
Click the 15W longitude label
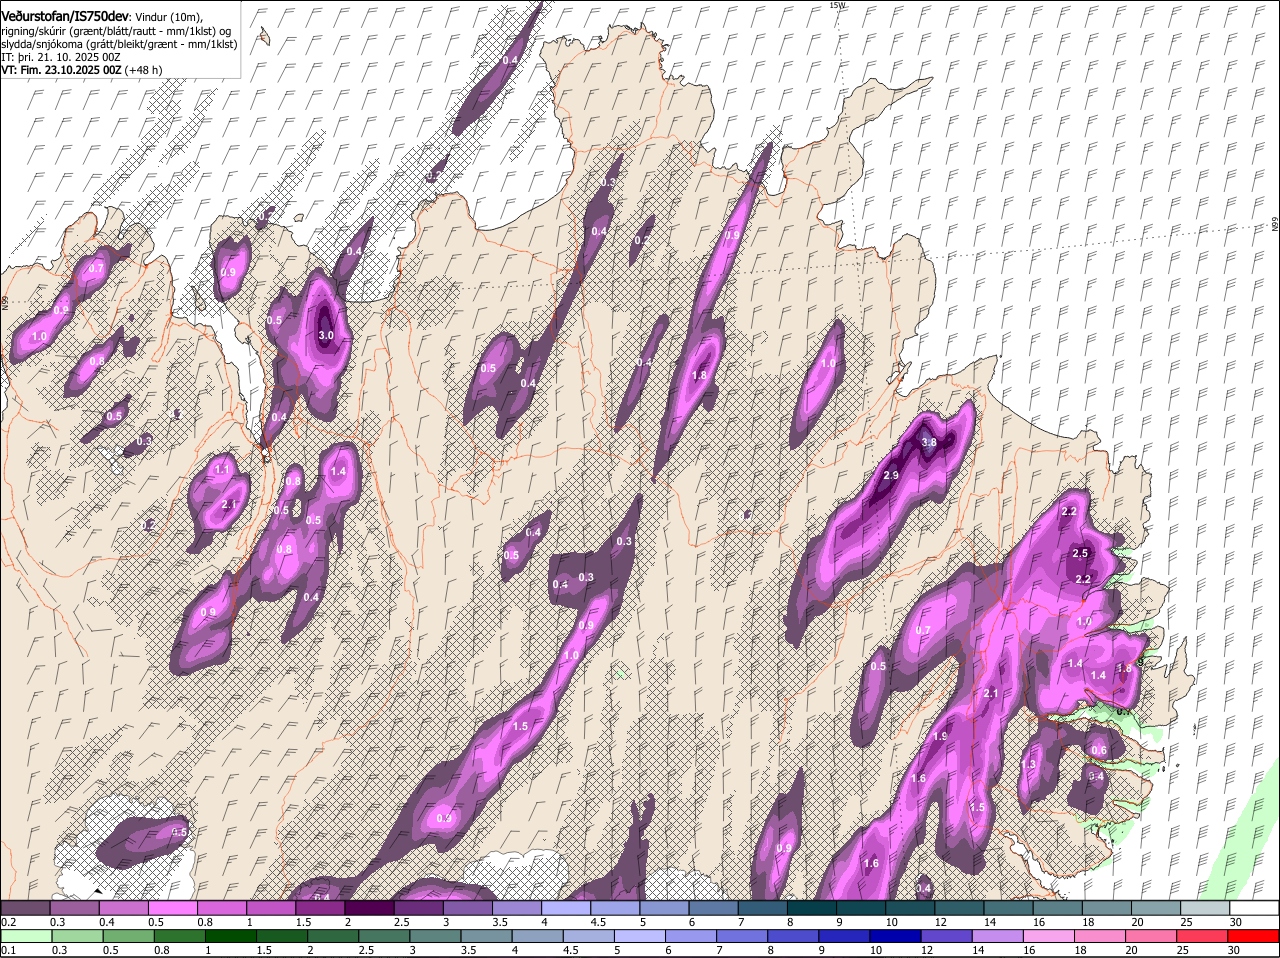click(x=838, y=5)
